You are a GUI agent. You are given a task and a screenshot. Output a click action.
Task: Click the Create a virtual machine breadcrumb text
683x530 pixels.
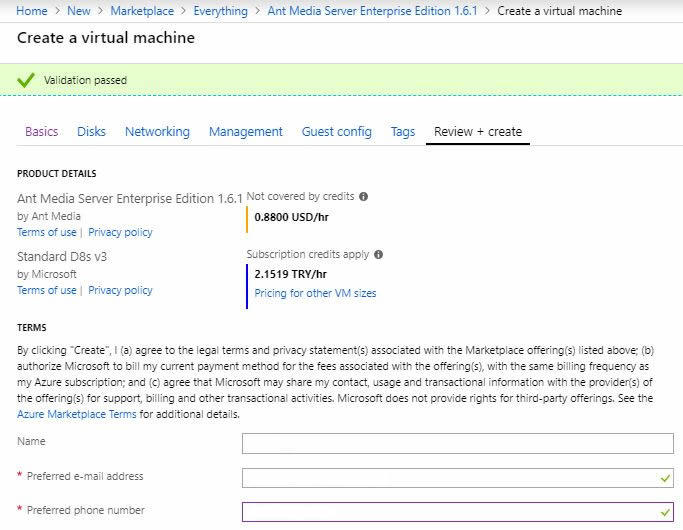[x=559, y=11]
